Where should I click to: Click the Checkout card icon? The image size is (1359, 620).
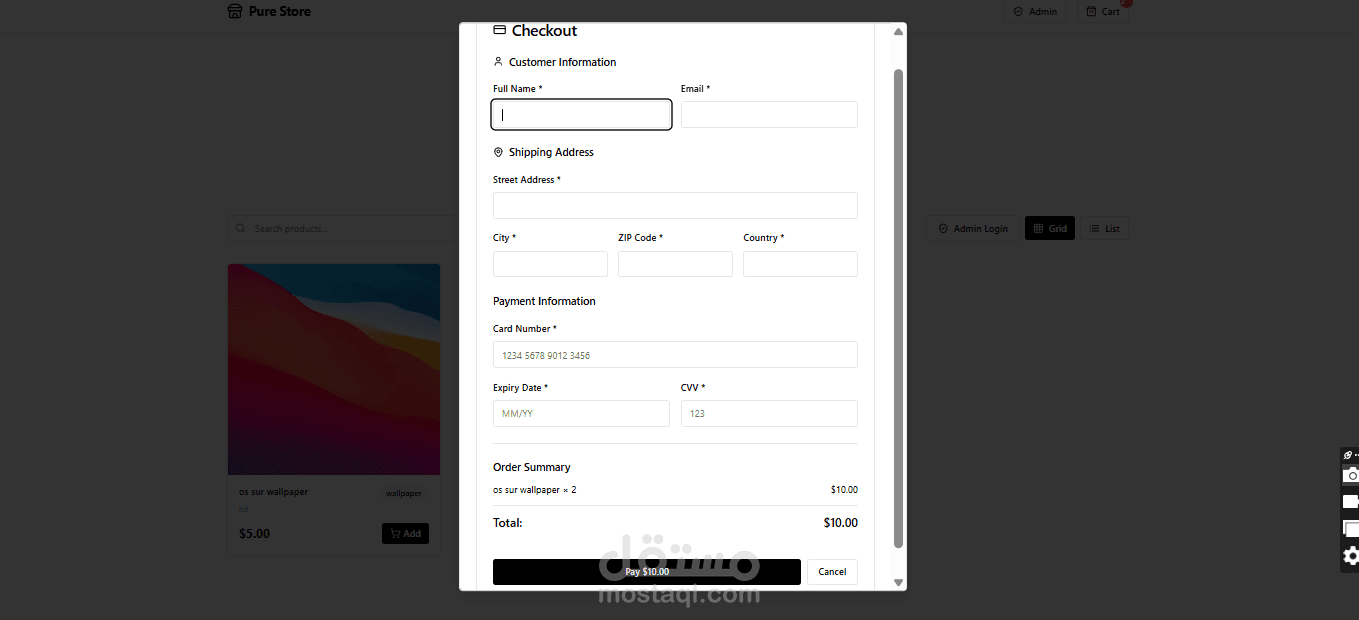pyautogui.click(x=500, y=30)
